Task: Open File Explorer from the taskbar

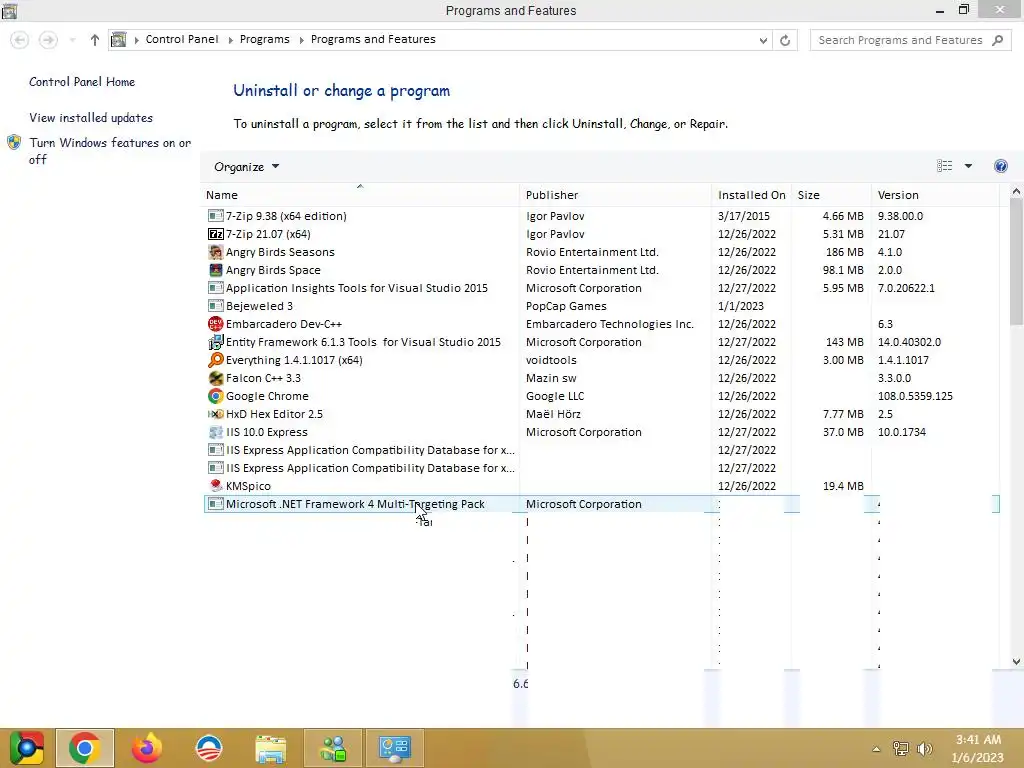Action: point(270,748)
